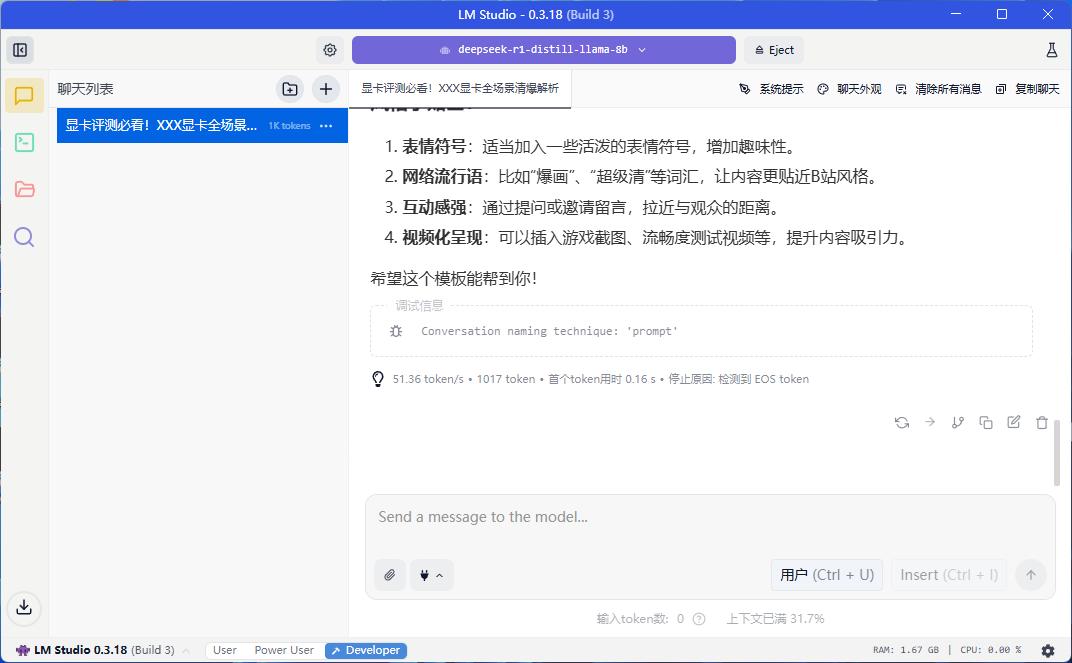Click the 网络流行语 list item

tap(630, 176)
